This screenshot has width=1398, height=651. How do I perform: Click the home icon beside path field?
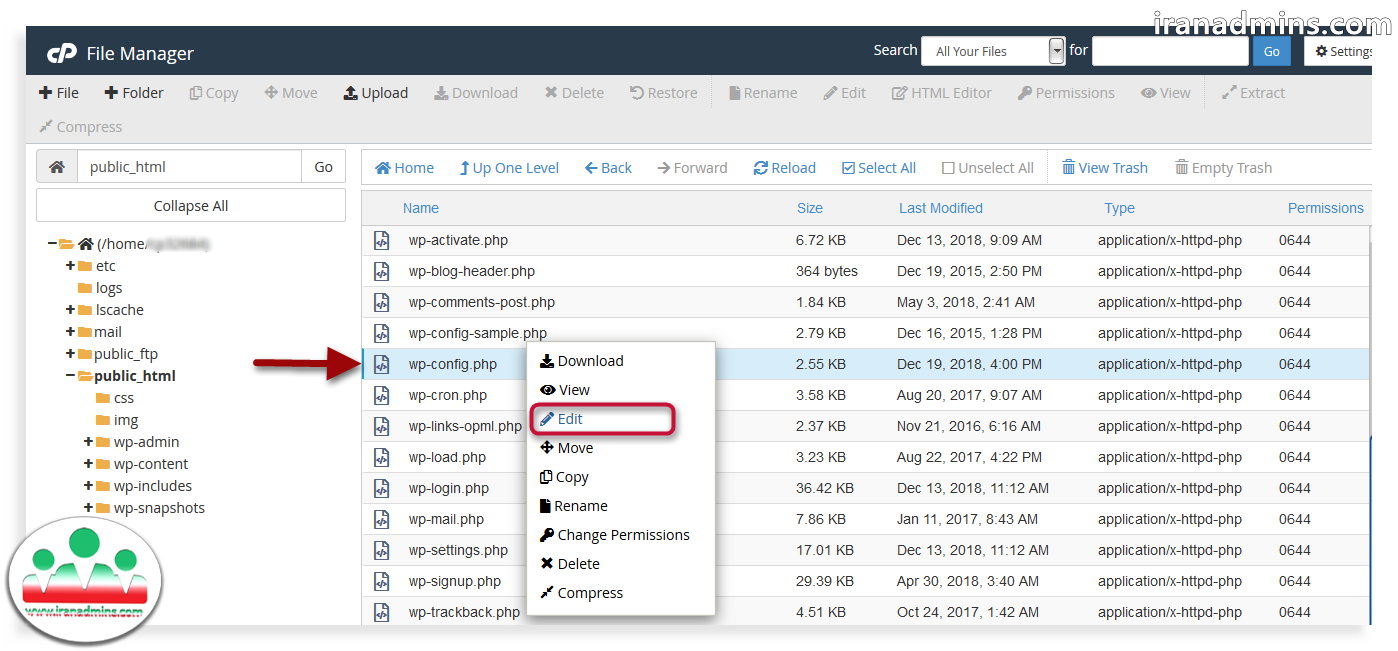[57, 167]
